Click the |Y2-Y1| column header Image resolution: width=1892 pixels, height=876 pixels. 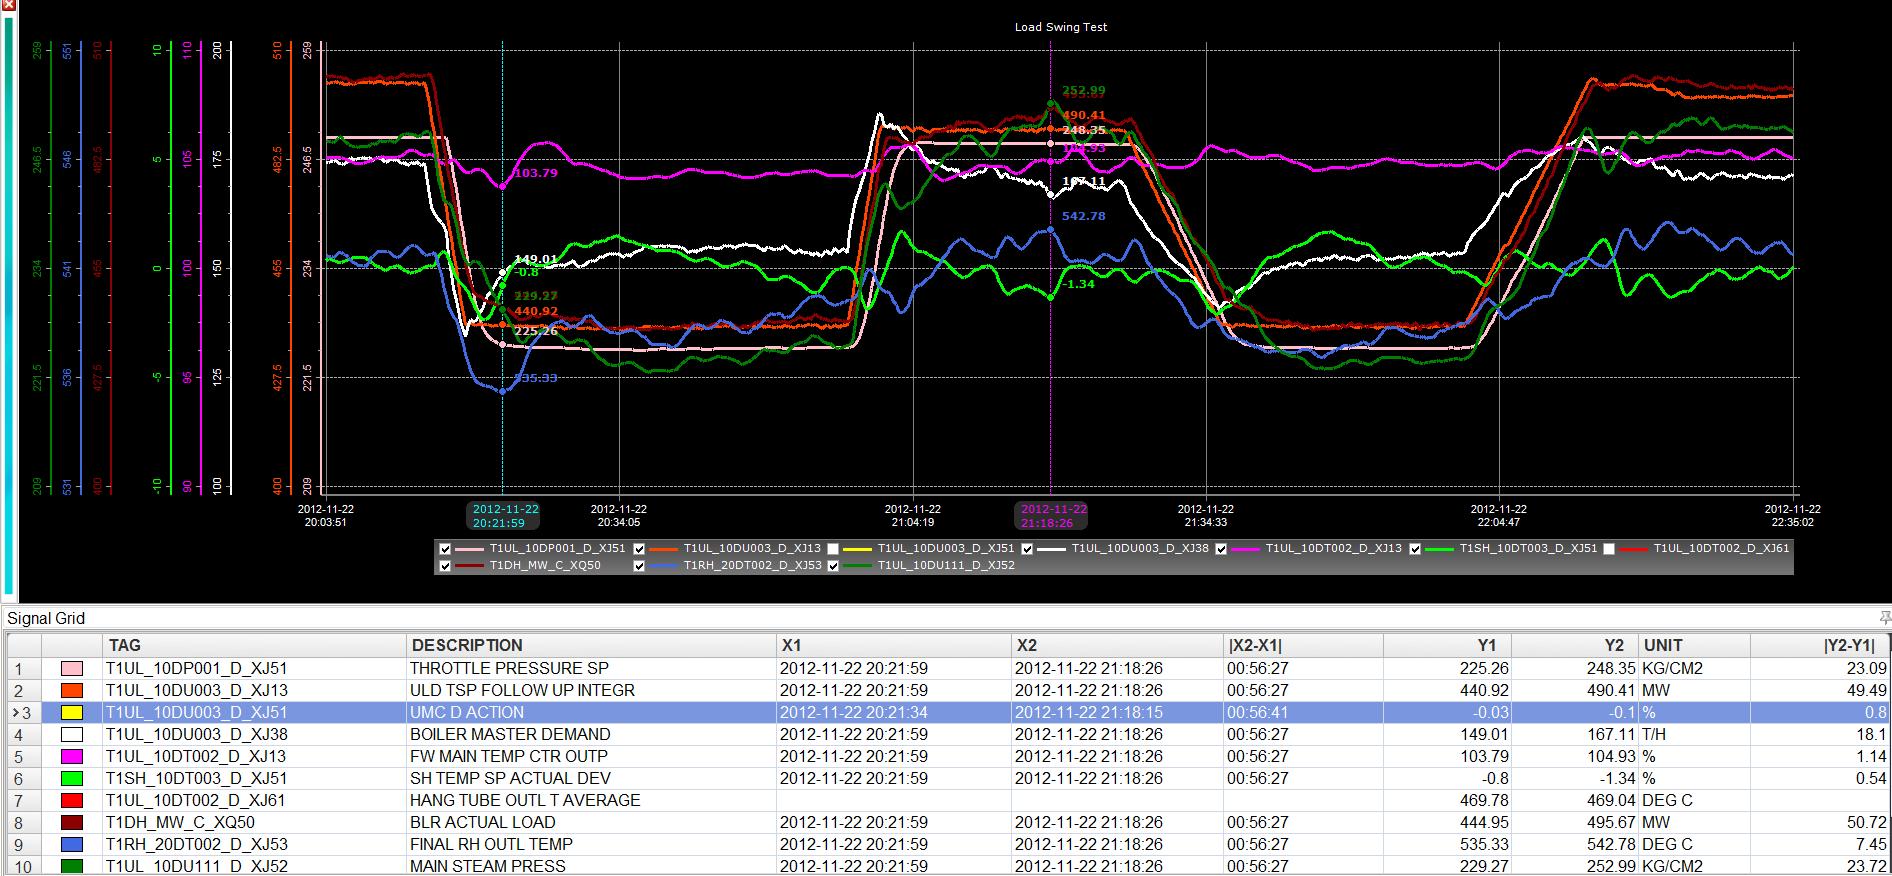tap(1820, 645)
